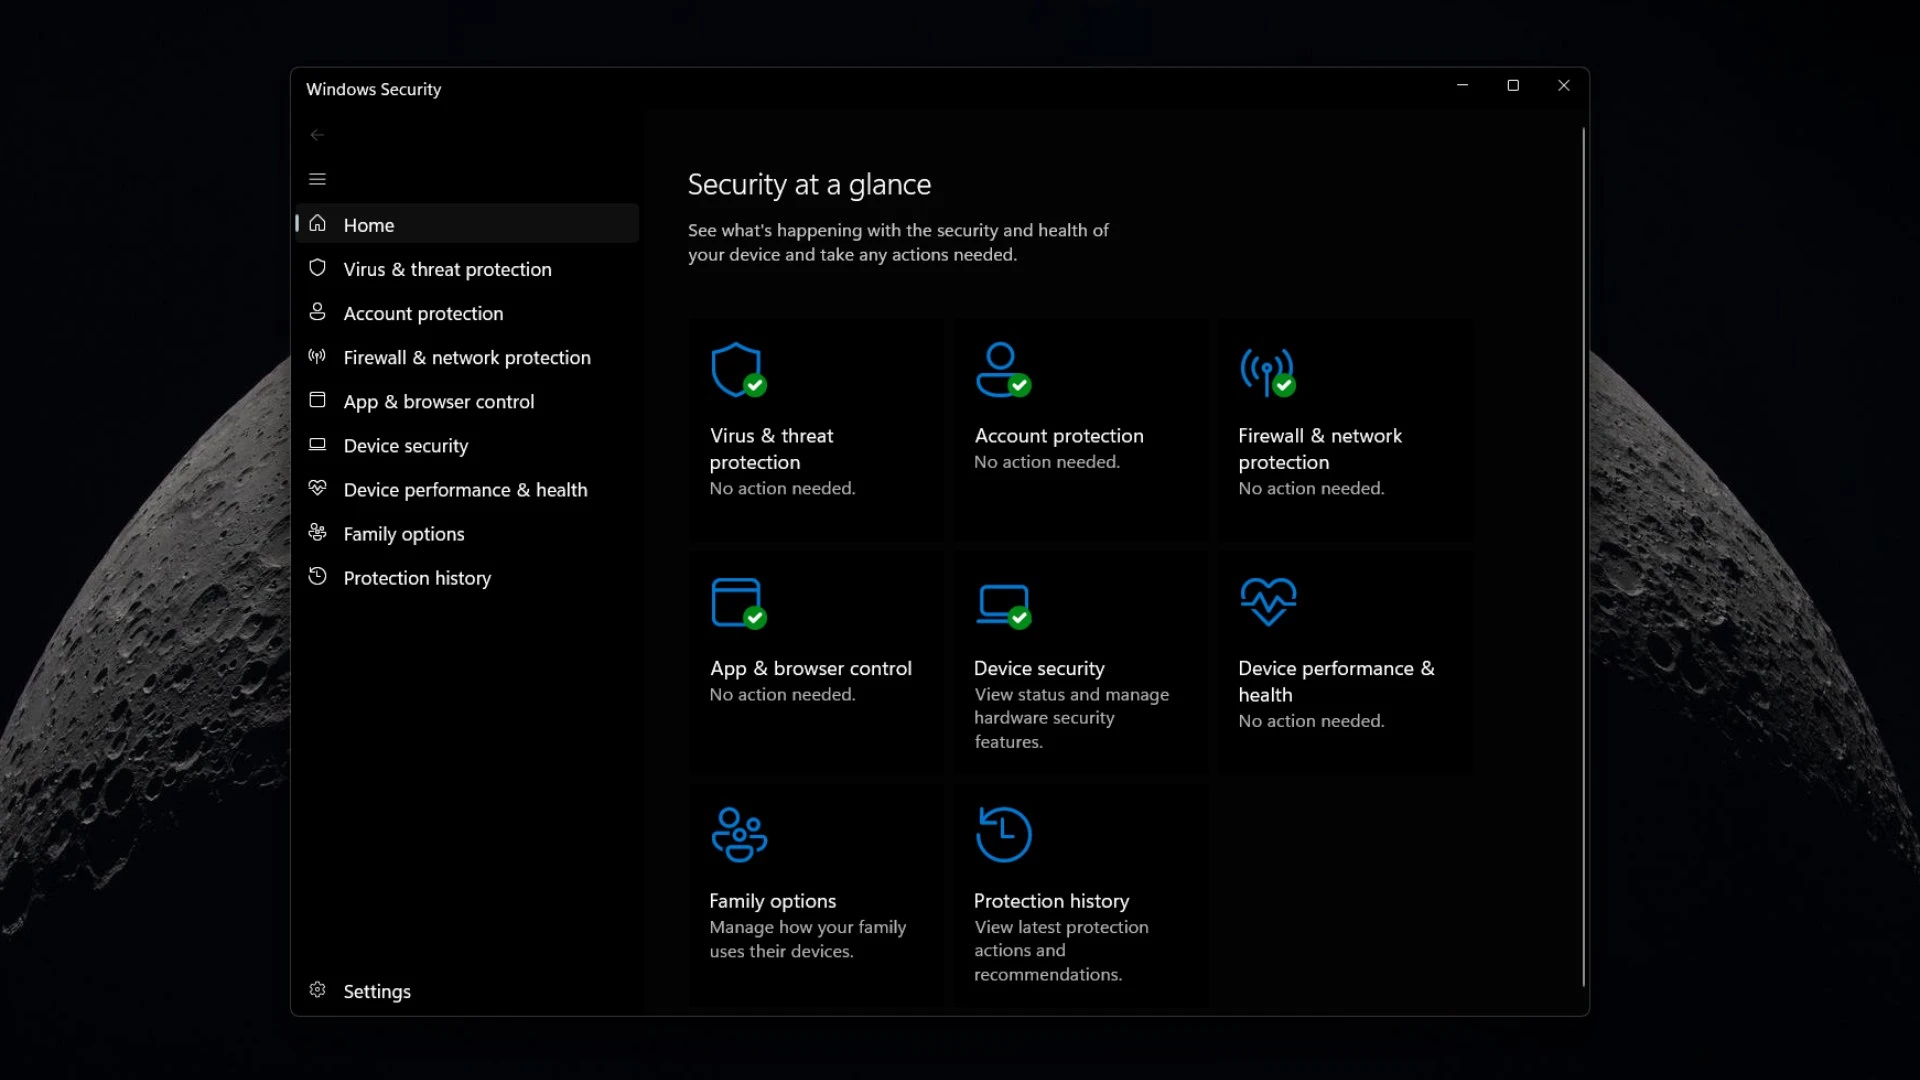1920x1080 pixels.
Task: Click the Protection history clock tile icon
Action: point(1003,835)
